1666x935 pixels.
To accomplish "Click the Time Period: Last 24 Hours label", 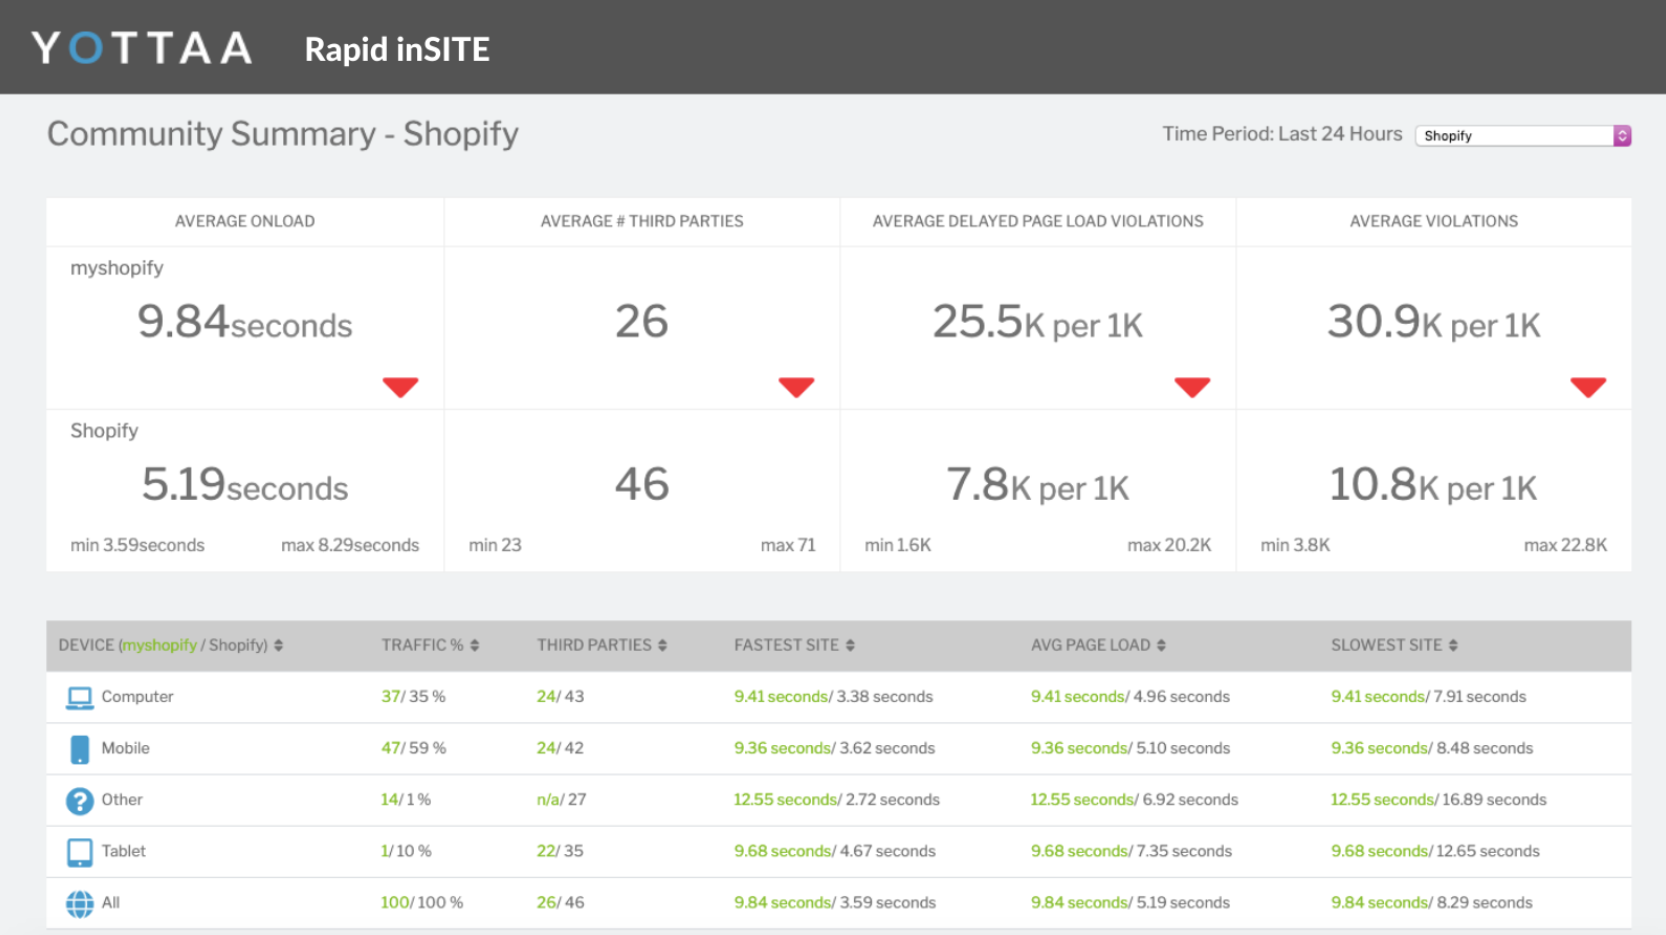I will click(x=1282, y=134).
